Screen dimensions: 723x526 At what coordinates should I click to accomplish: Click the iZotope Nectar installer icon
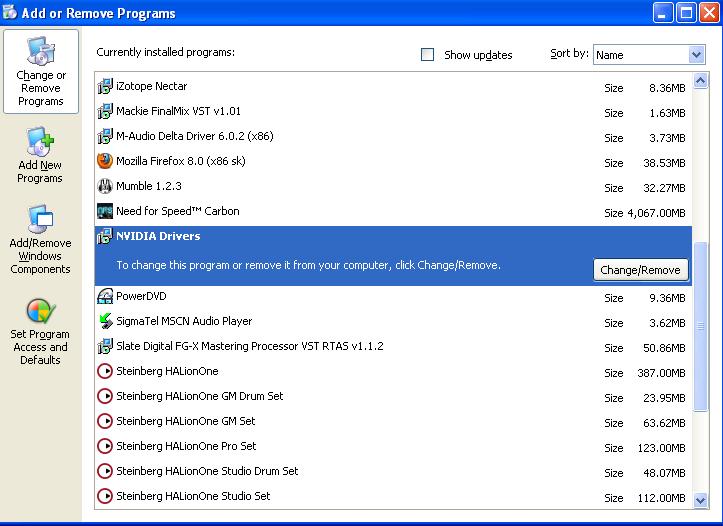105,86
